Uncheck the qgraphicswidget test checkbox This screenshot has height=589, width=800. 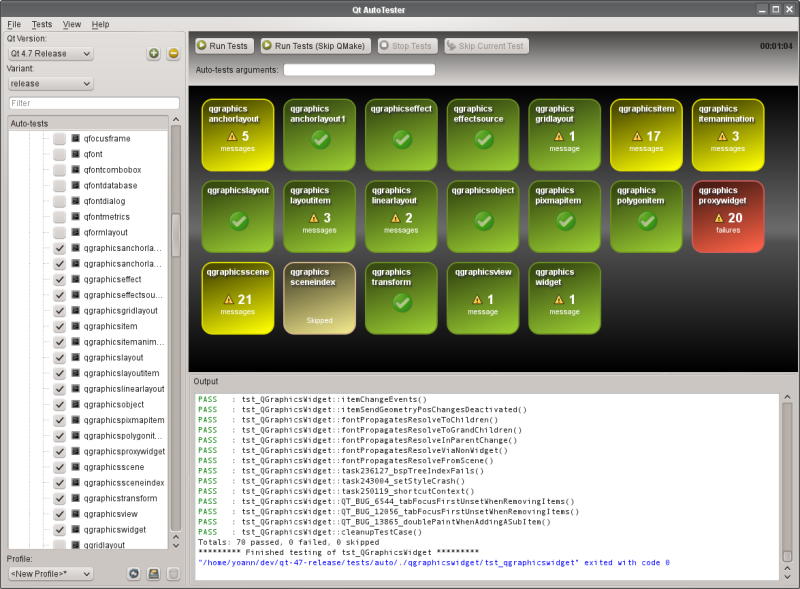pos(60,530)
